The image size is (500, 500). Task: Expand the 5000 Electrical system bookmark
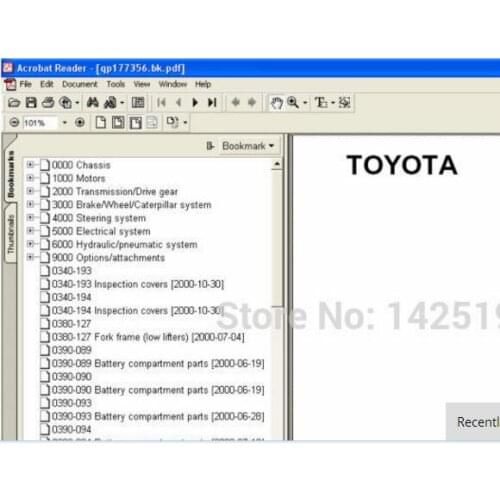(30, 231)
